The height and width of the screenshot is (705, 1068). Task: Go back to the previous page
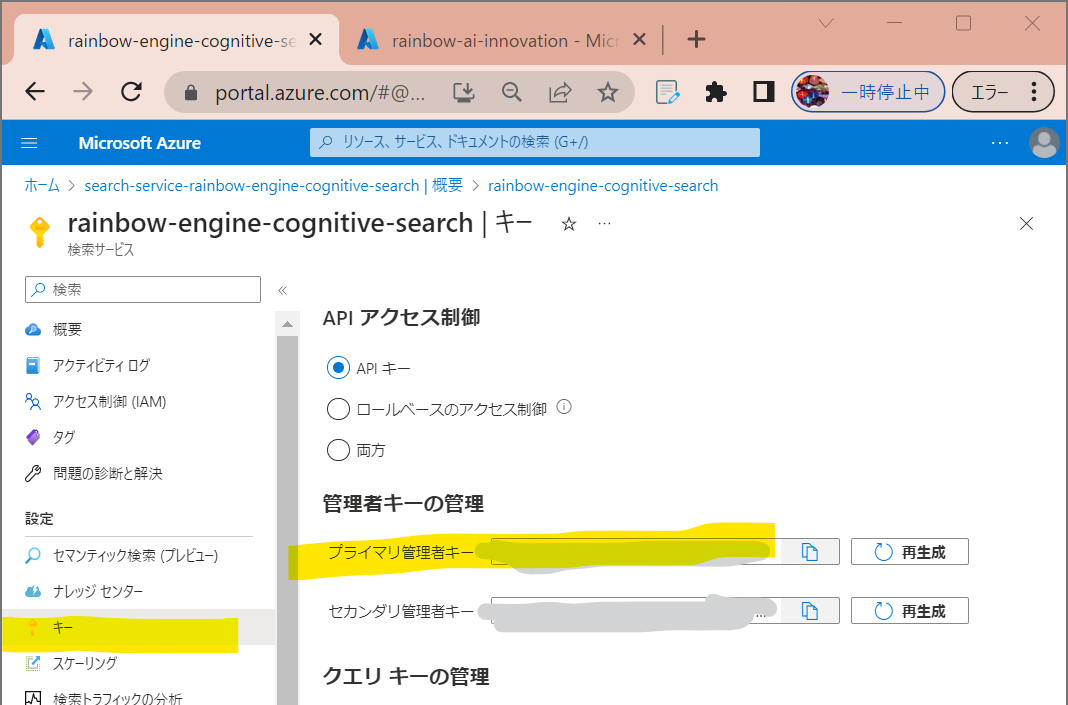35,91
